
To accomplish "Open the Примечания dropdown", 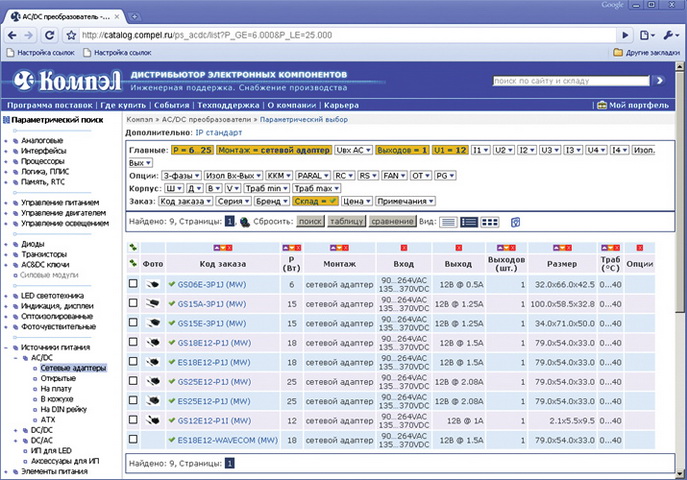I will pos(405,201).
